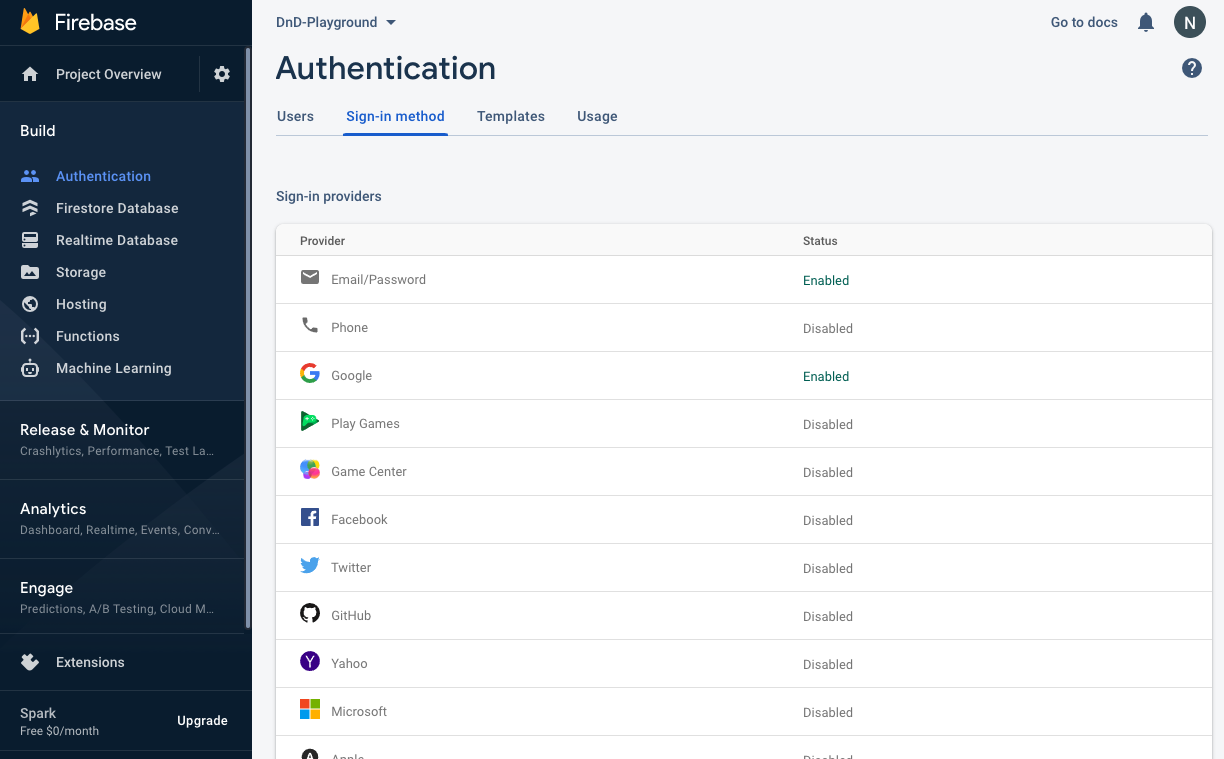The height and width of the screenshot is (759, 1224).
Task: Open Machine Learning in the sidebar
Action: [x=114, y=368]
